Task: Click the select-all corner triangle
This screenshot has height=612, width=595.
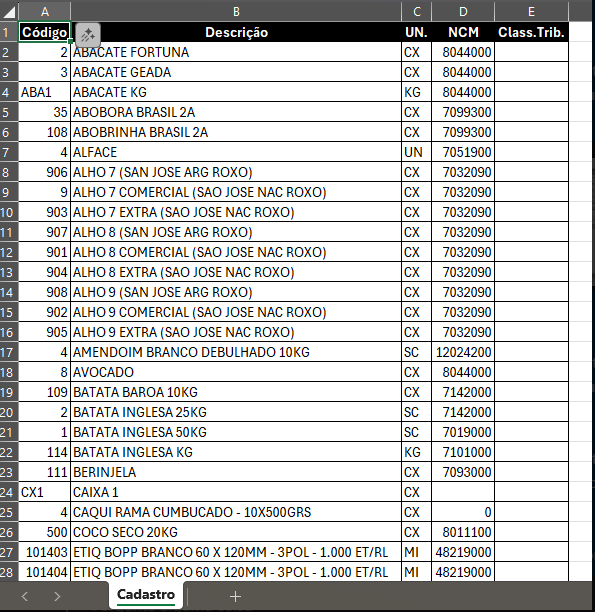Action: [9, 12]
